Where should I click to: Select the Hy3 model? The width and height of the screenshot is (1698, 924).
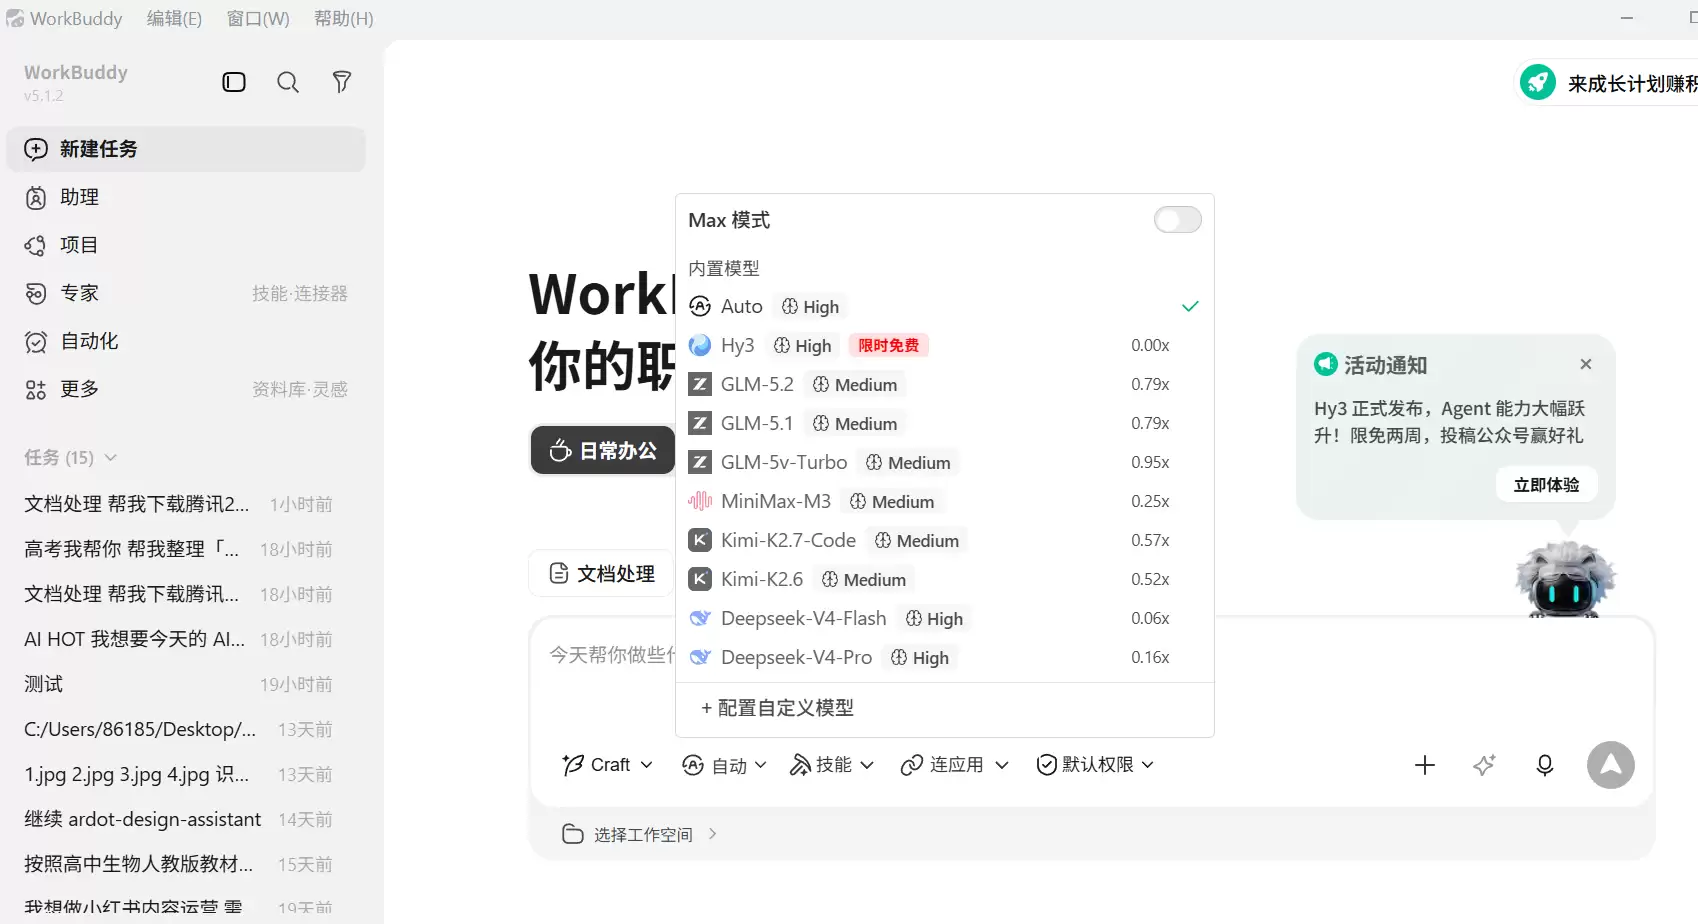945,345
